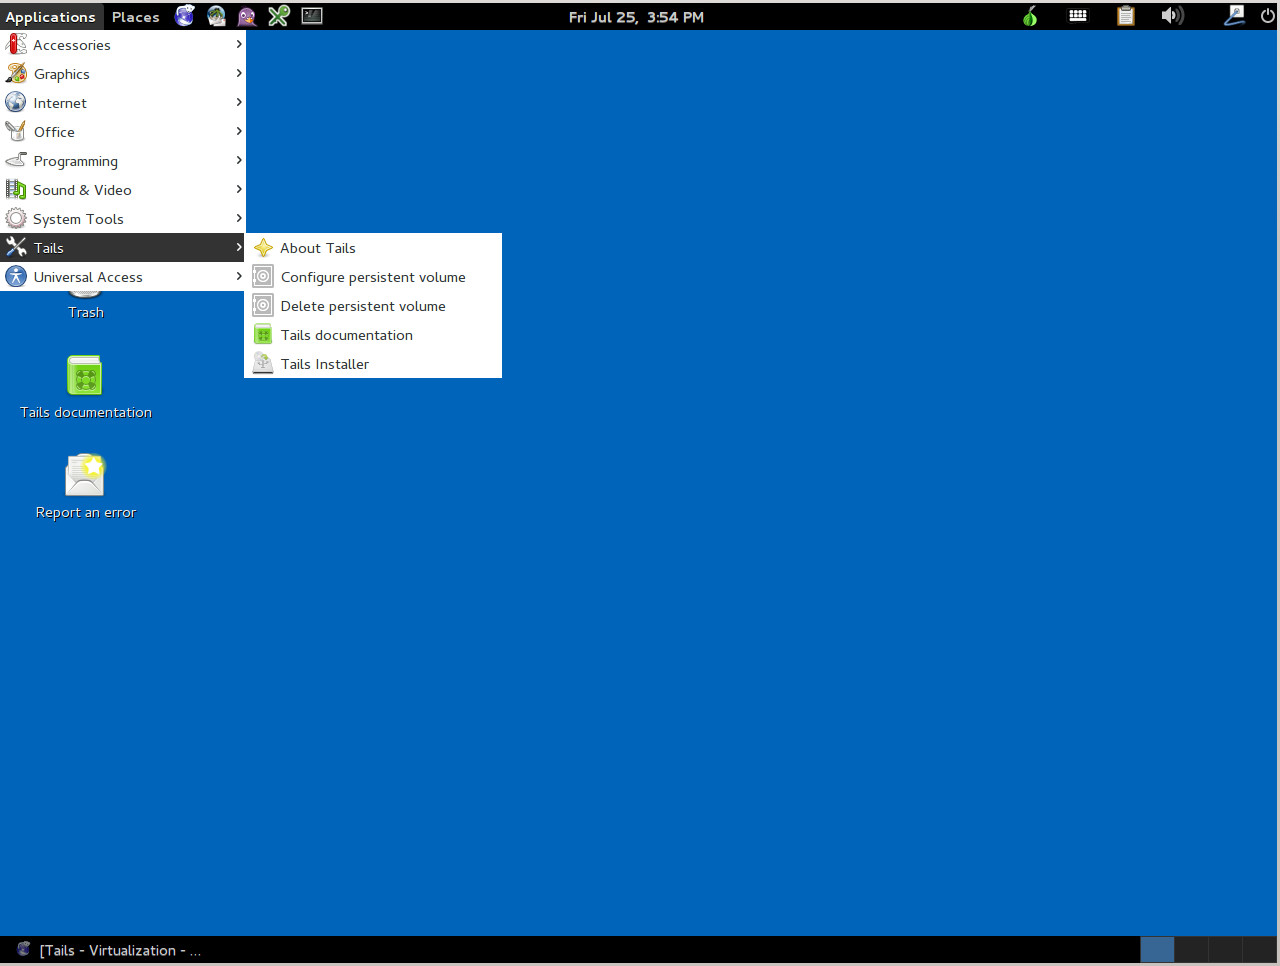Select the highlighted Tails menu category

coord(123,247)
